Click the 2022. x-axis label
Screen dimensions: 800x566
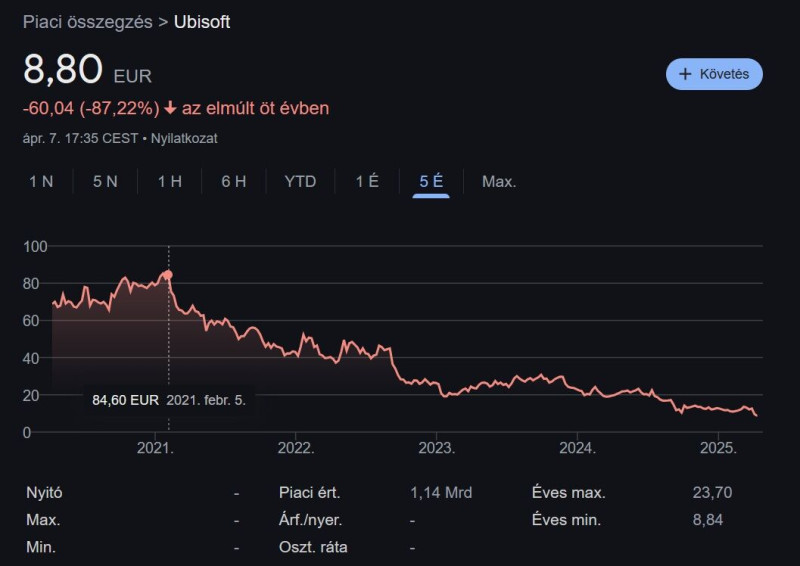click(296, 448)
